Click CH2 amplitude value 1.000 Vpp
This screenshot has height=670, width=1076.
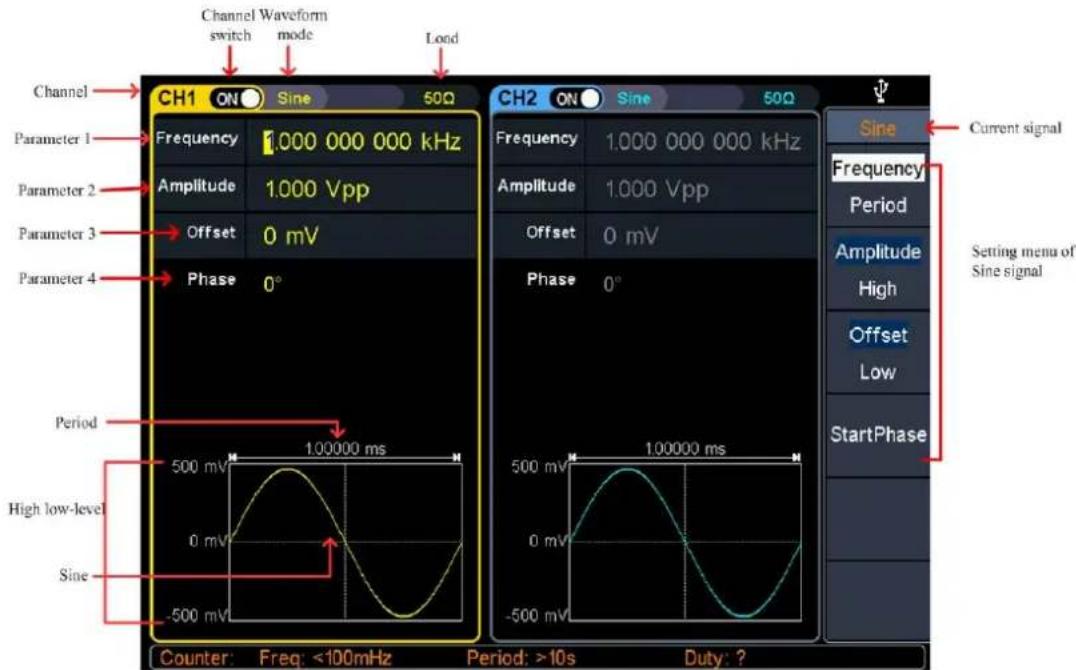[x=657, y=189]
